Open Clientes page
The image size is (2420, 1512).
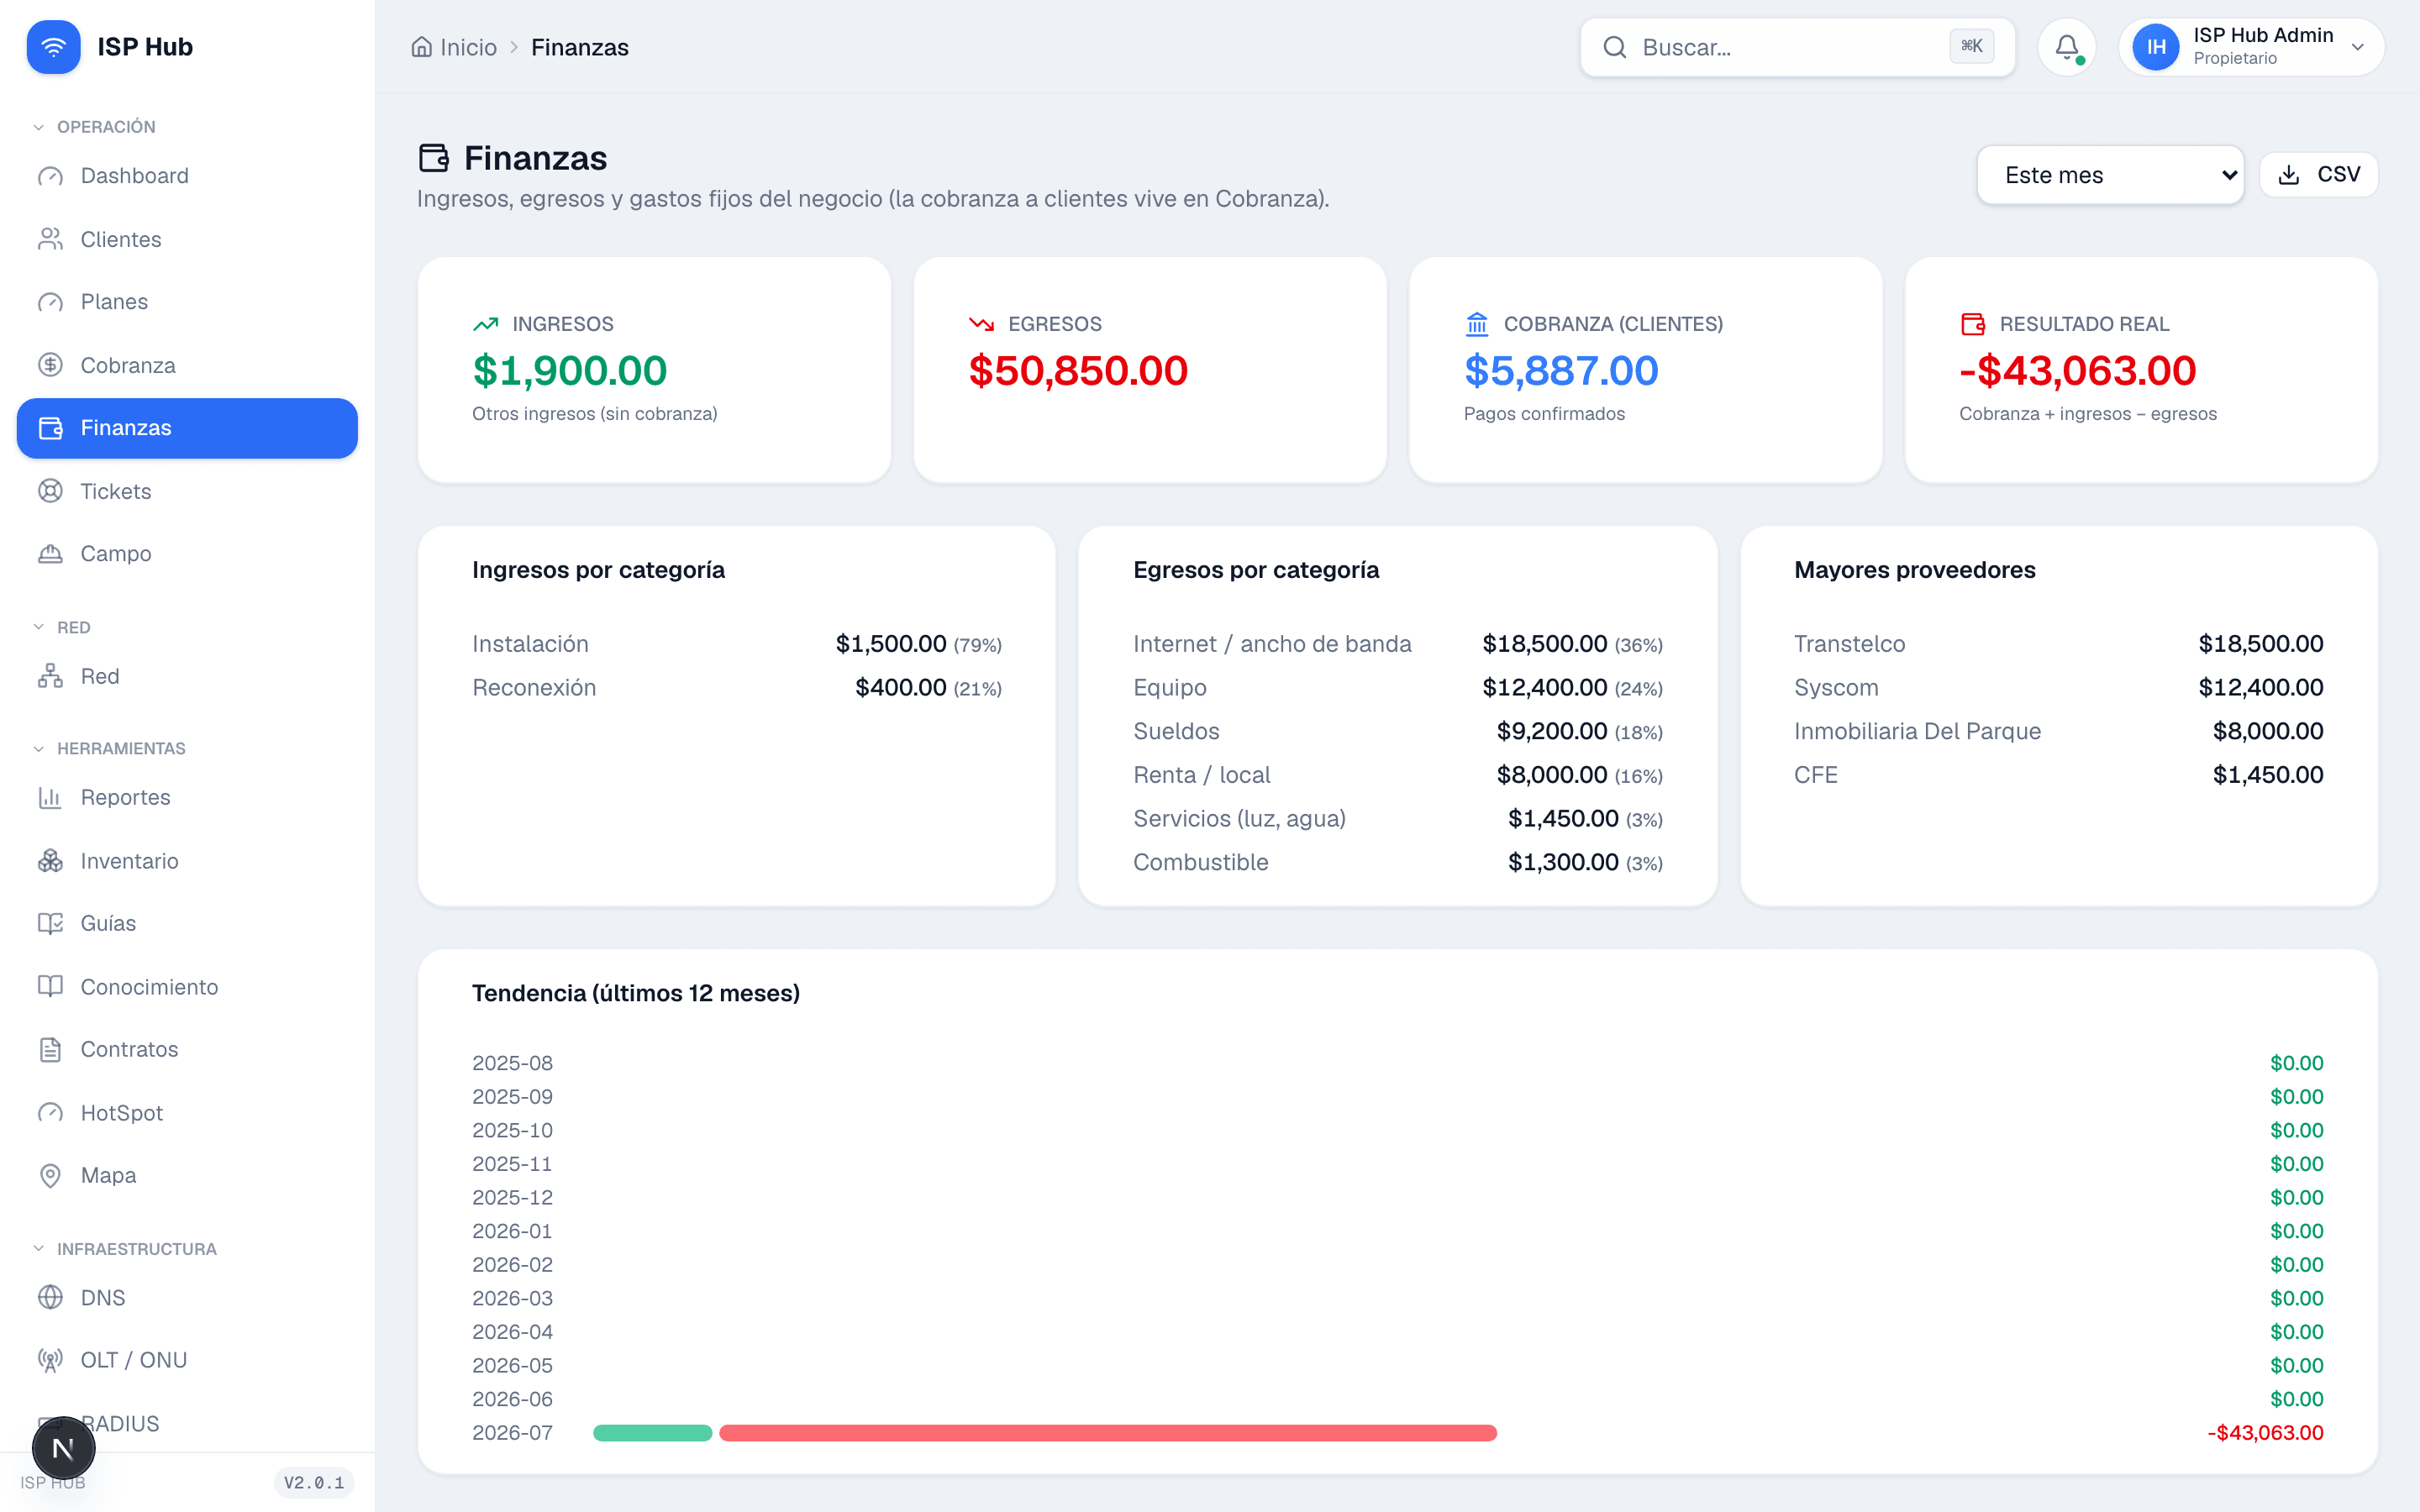187,239
